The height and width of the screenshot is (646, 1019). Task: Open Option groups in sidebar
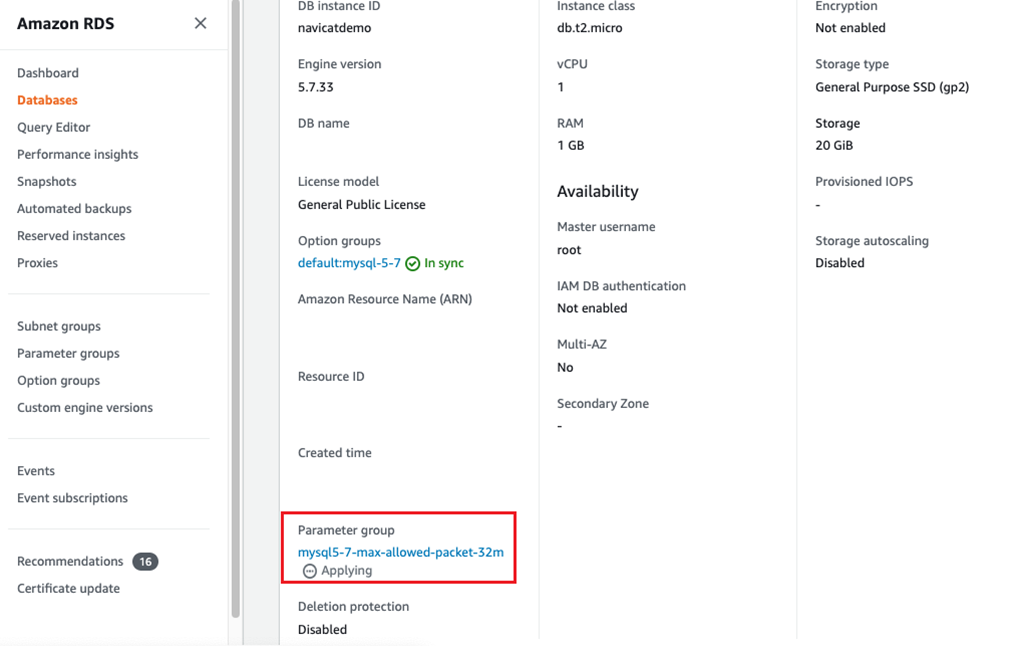[59, 380]
